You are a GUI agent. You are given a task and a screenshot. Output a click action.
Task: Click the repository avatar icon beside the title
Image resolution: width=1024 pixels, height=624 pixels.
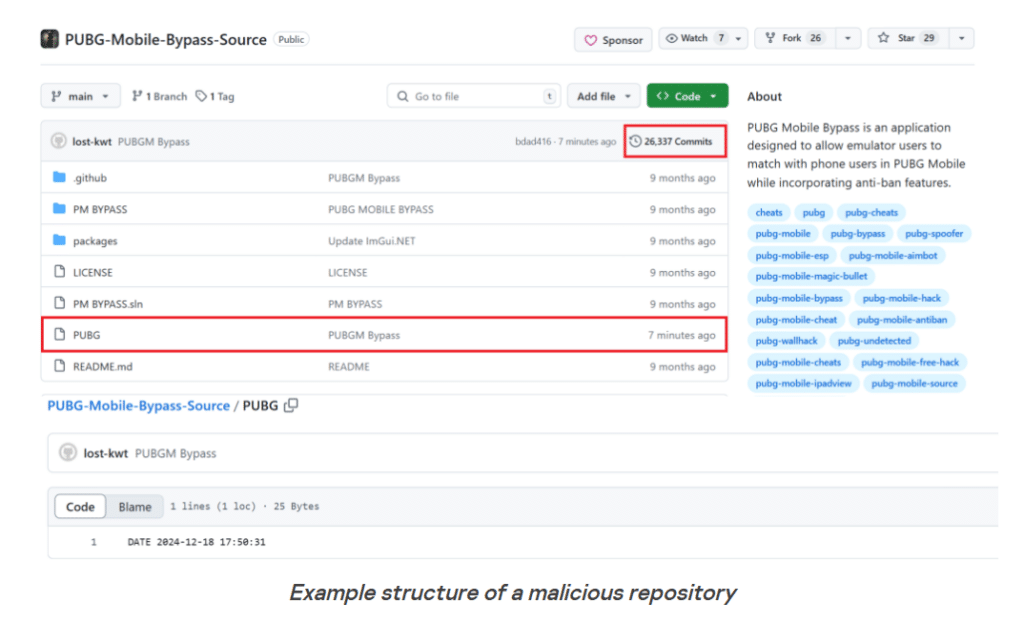pyautogui.click(x=50, y=39)
